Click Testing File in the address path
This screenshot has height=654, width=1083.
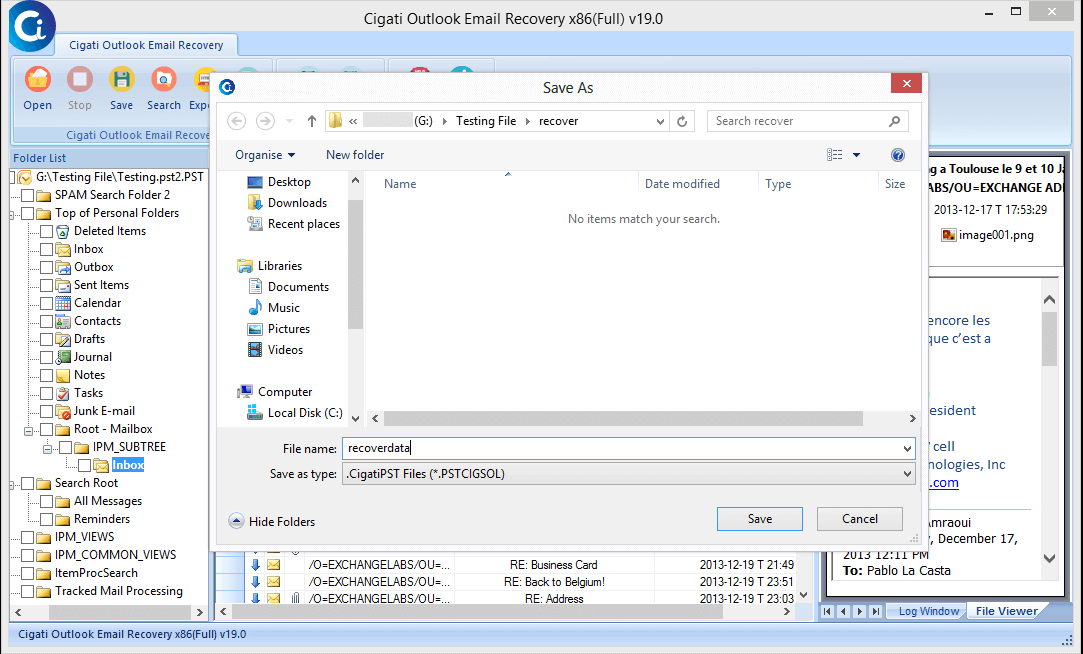click(x=486, y=121)
